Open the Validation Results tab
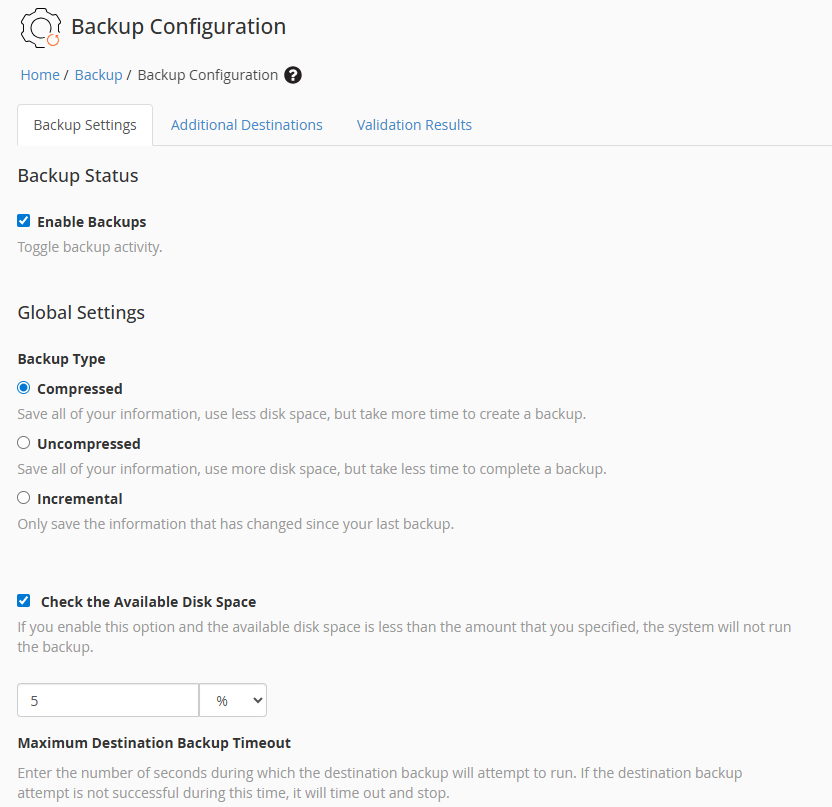Viewport: 832px width, 807px height. (414, 125)
